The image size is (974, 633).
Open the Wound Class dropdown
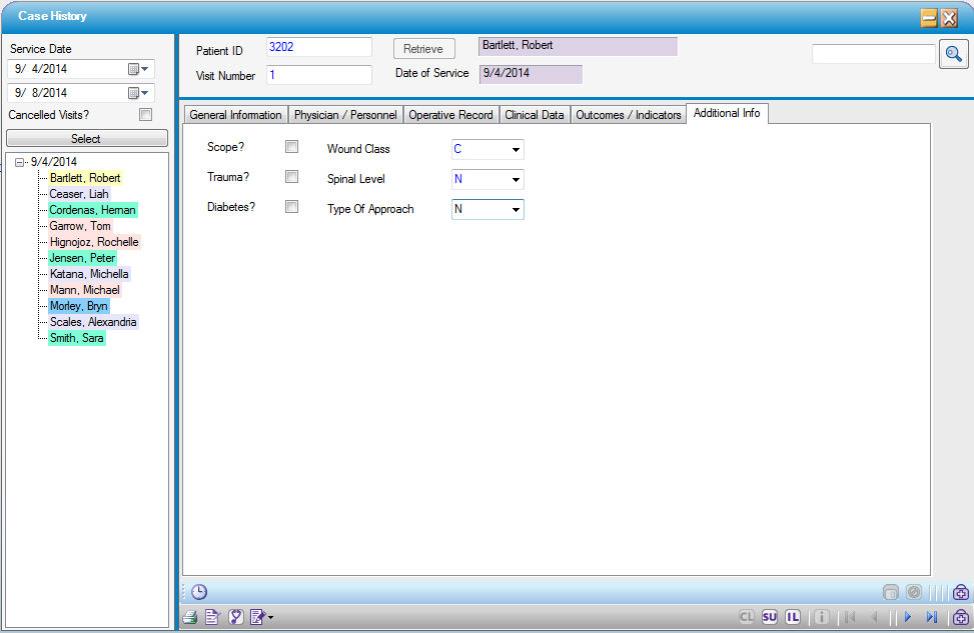coord(518,149)
